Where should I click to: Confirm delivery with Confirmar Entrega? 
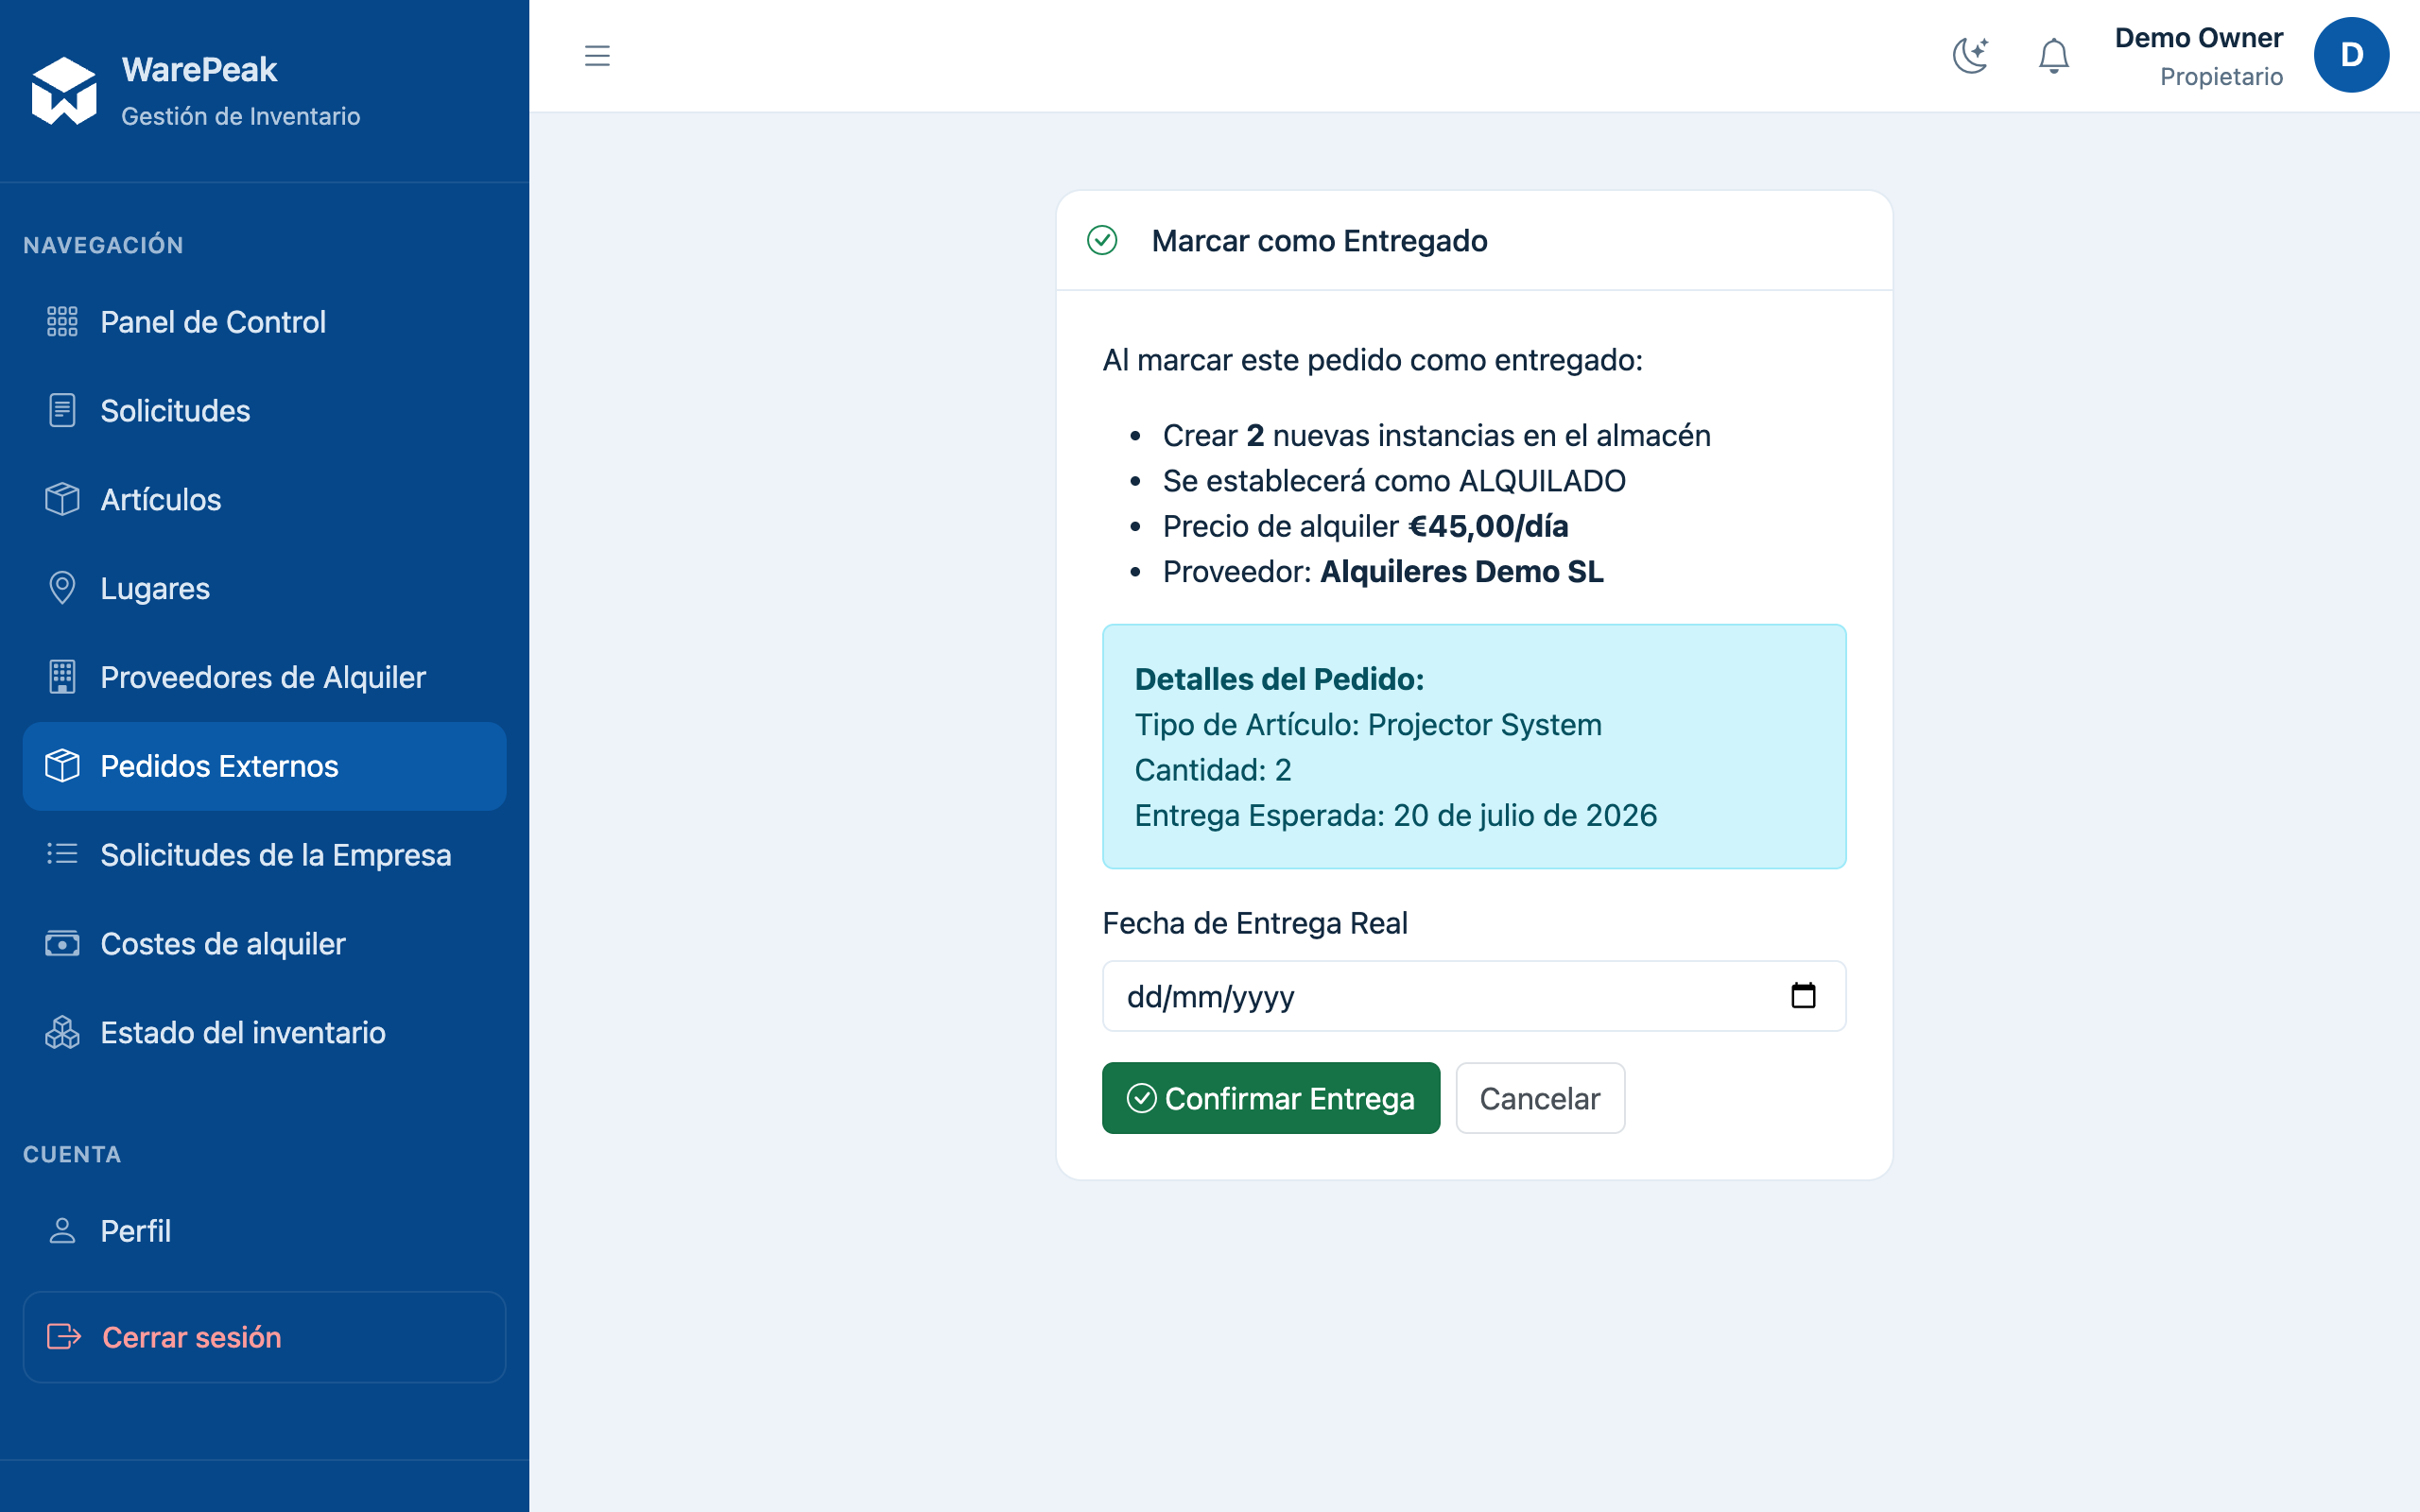pos(1271,1098)
